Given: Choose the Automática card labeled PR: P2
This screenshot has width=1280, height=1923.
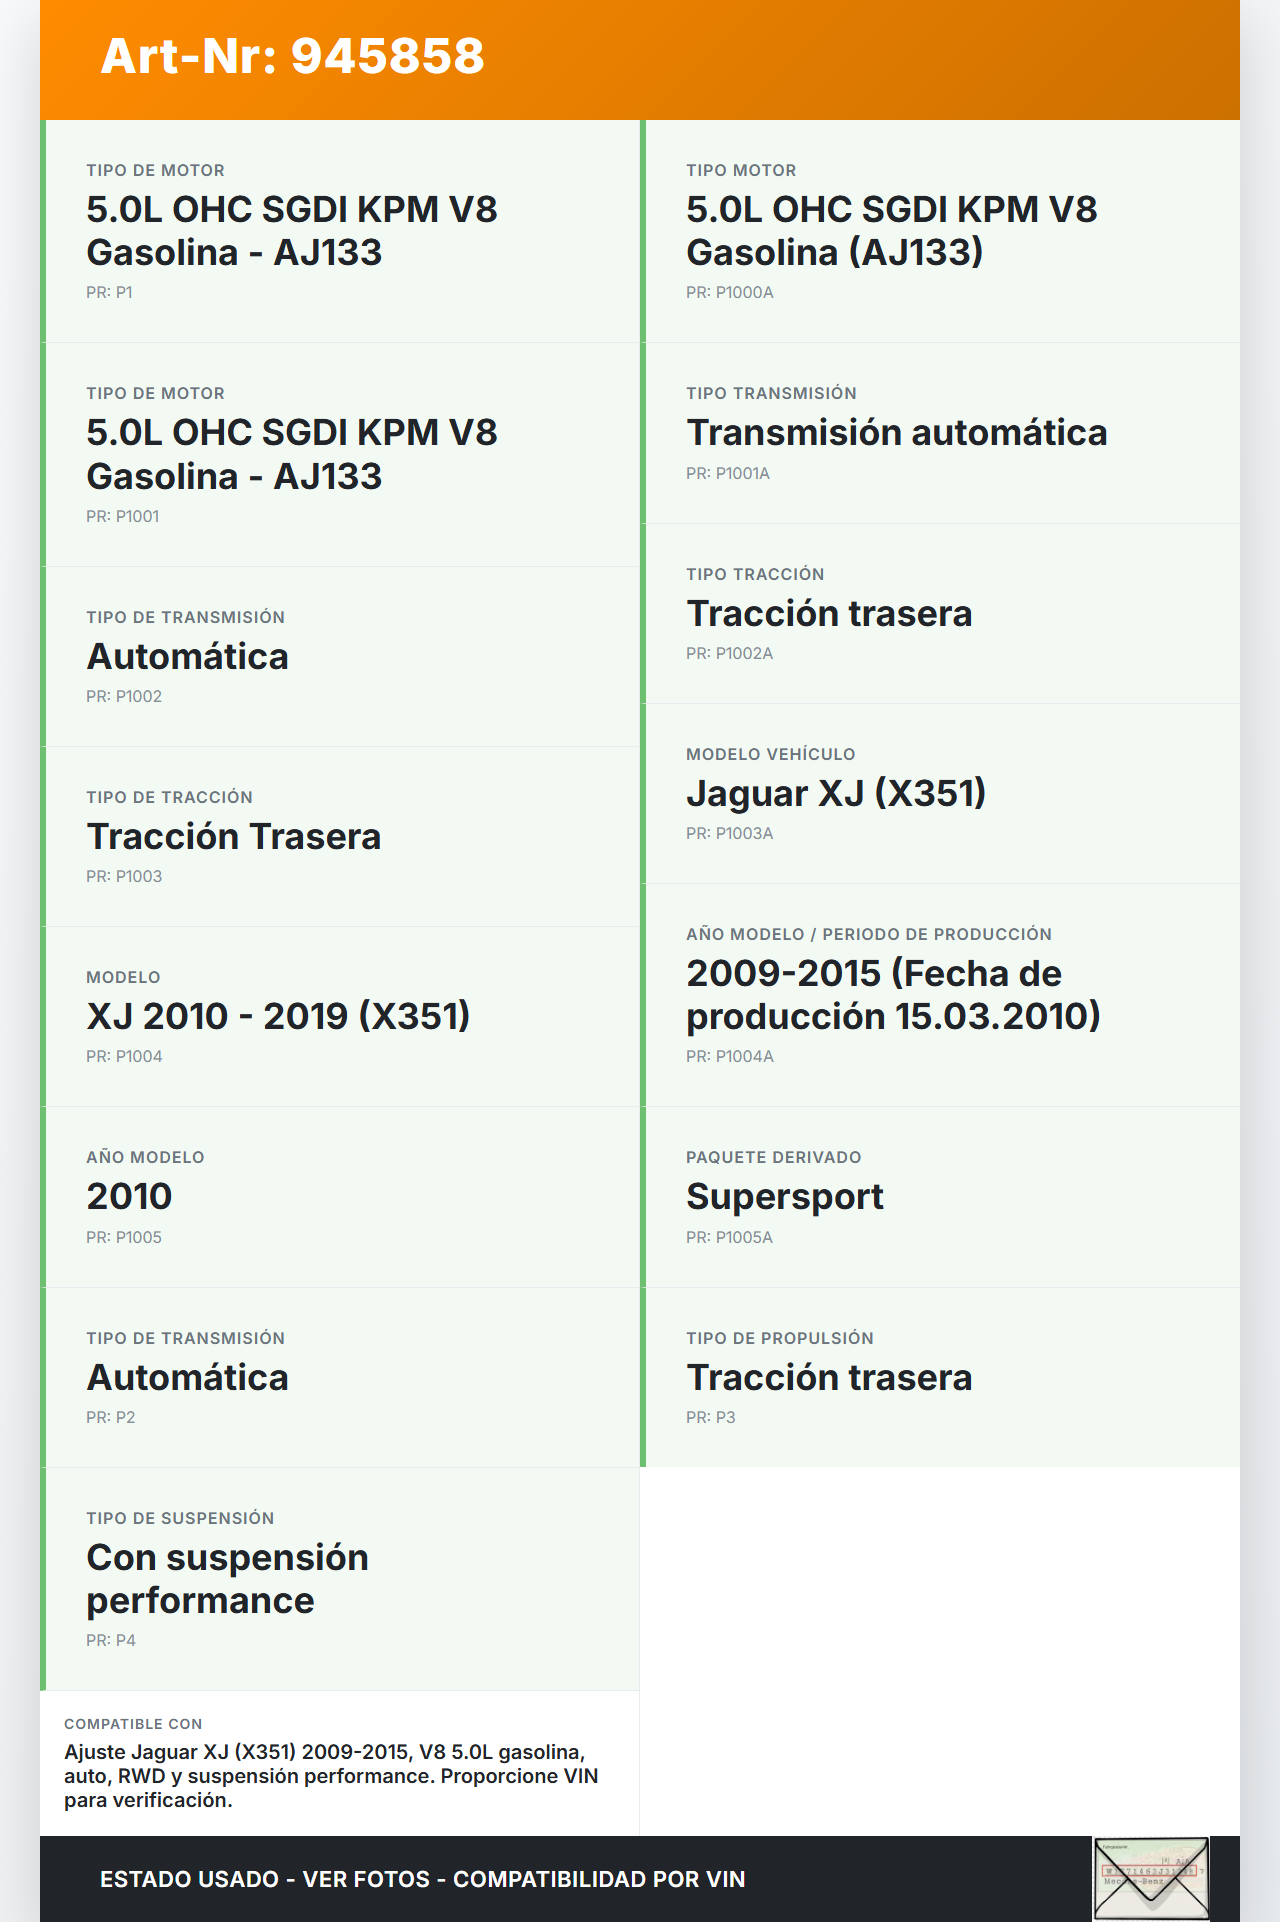Looking at the screenshot, I should pos(340,1377).
